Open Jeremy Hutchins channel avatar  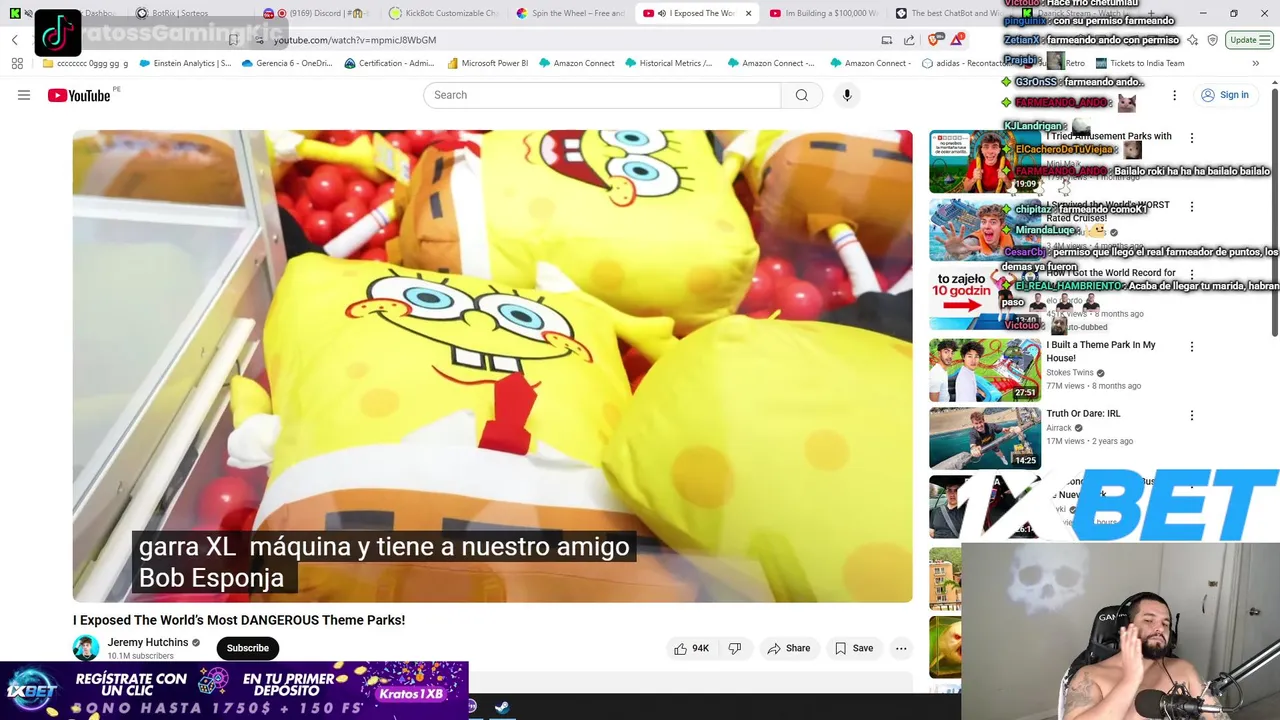tap(86, 648)
